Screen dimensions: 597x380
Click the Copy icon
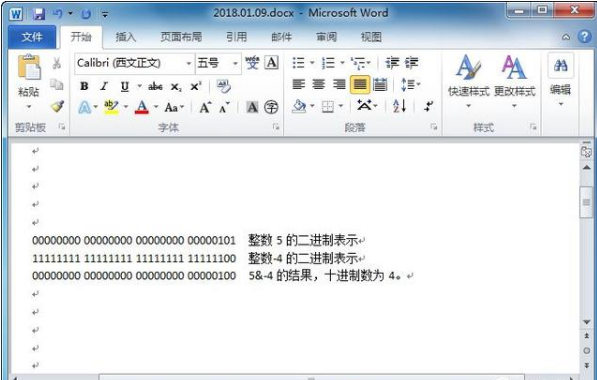57,85
